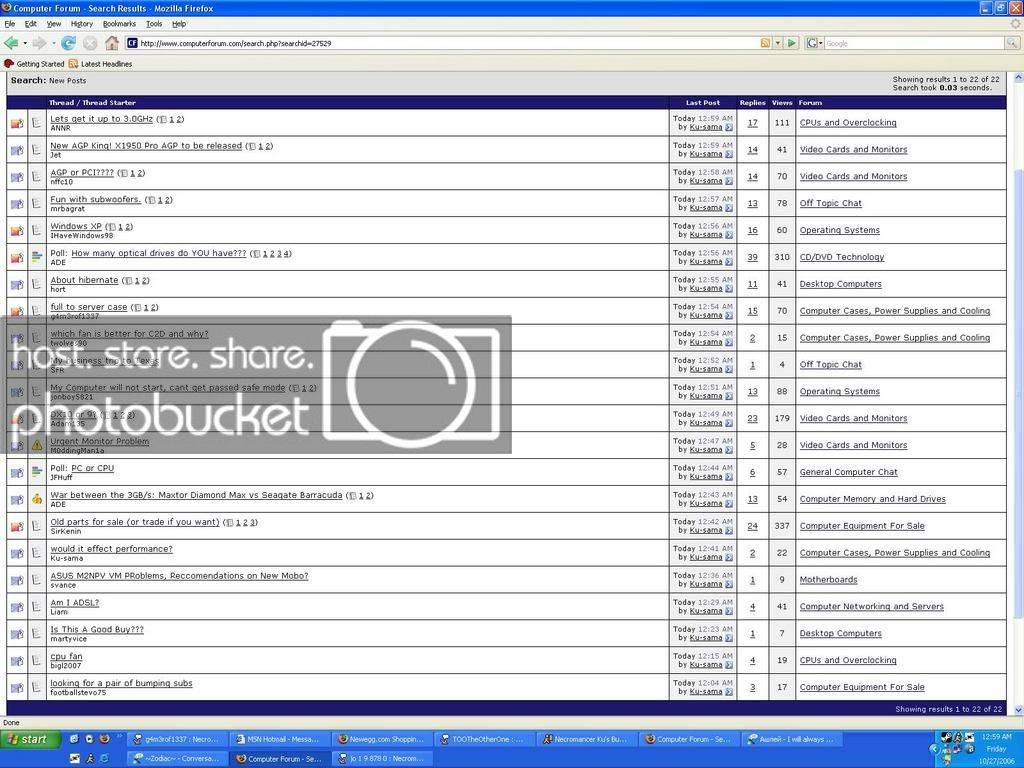The width and height of the screenshot is (1024, 768).
Task: Open the Edit menu
Action: [x=31, y=24]
